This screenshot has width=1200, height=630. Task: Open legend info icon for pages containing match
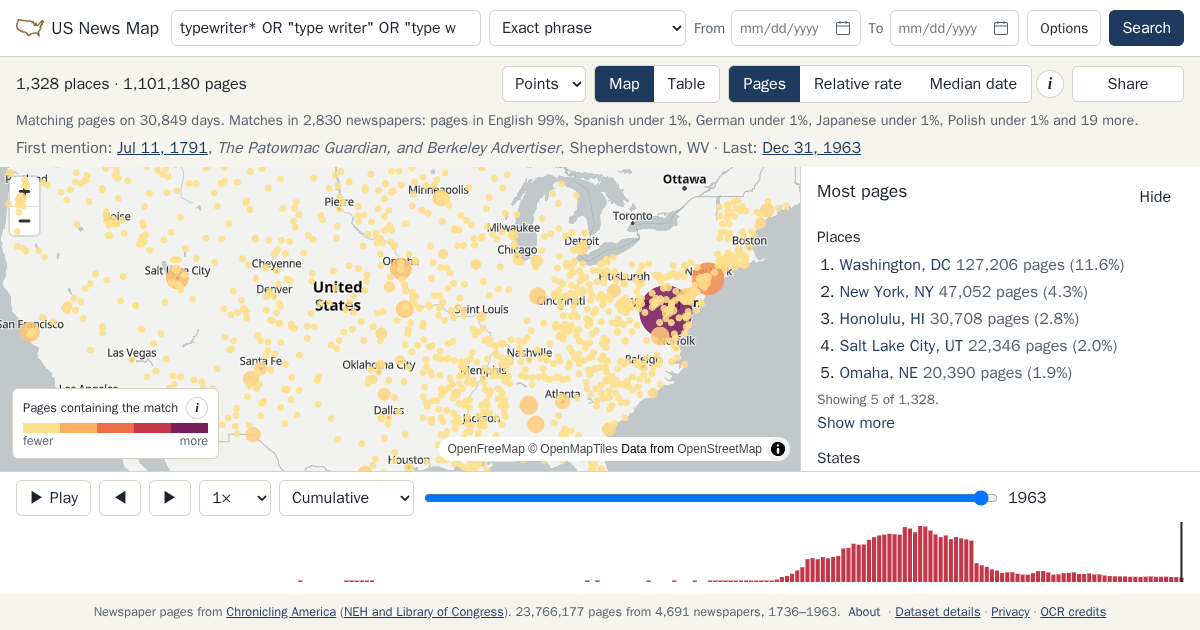tap(197, 408)
